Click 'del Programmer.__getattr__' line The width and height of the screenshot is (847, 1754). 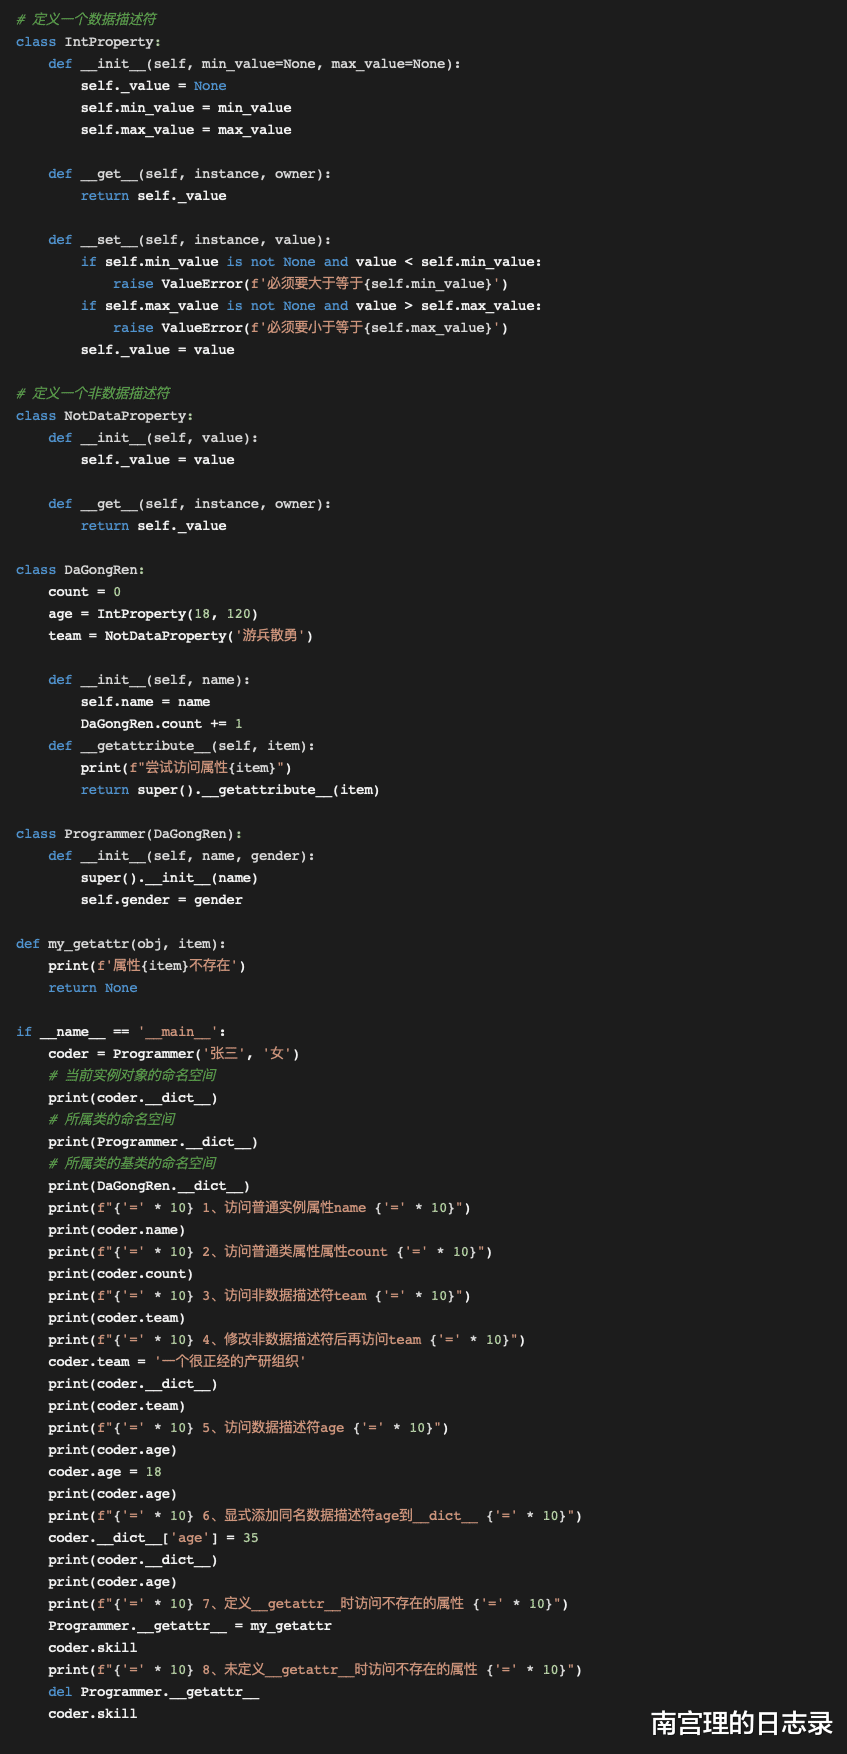pyautogui.click(x=154, y=1692)
